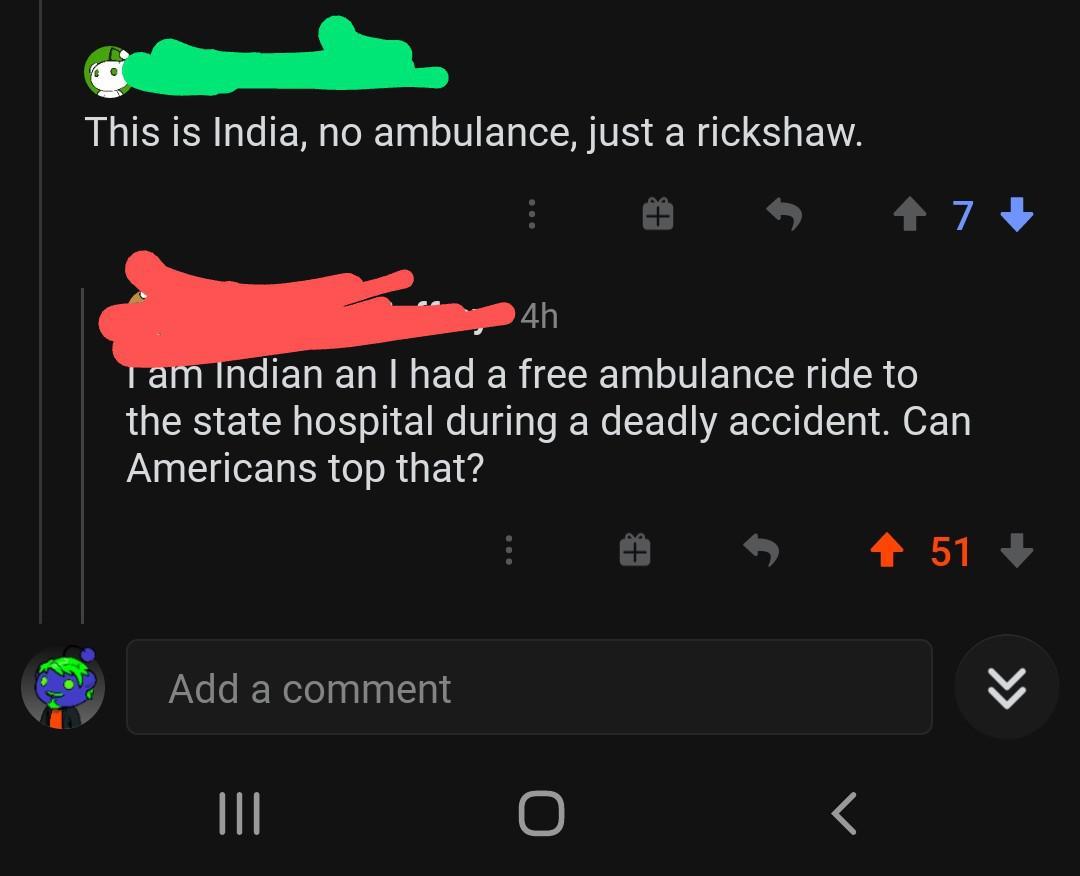The width and height of the screenshot is (1080, 876).
Task: Reply to the rickshaw comment
Action: 785,213
